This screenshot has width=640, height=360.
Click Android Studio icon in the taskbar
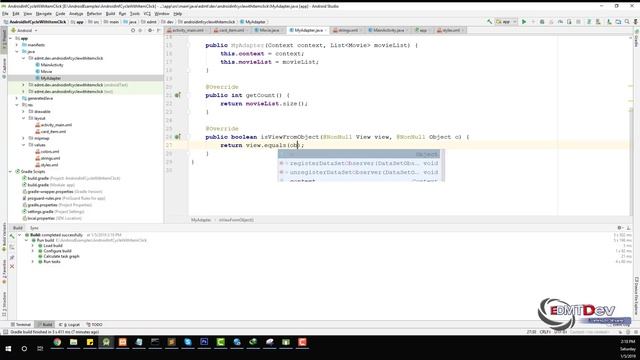point(106,342)
